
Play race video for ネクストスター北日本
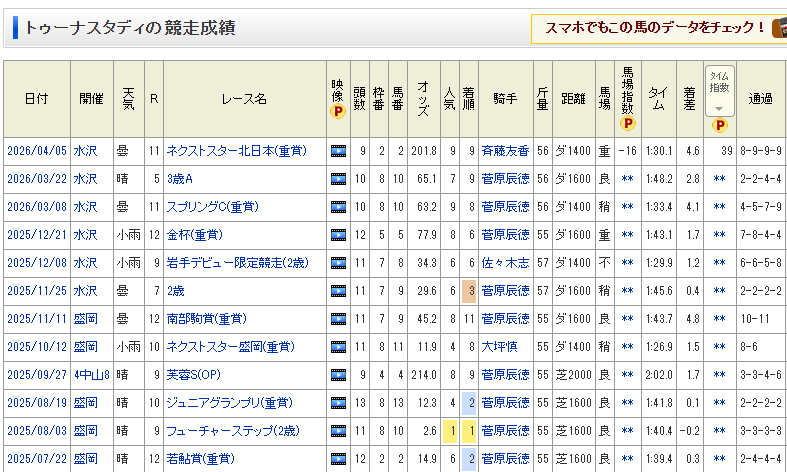pos(338,151)
